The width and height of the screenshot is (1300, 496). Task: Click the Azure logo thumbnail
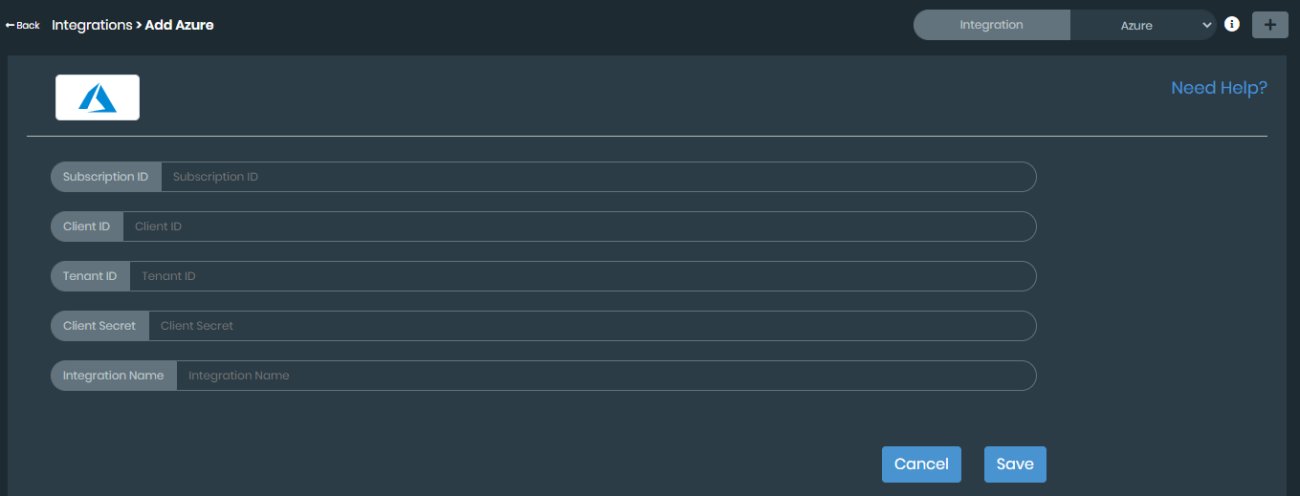click(97, 97)
